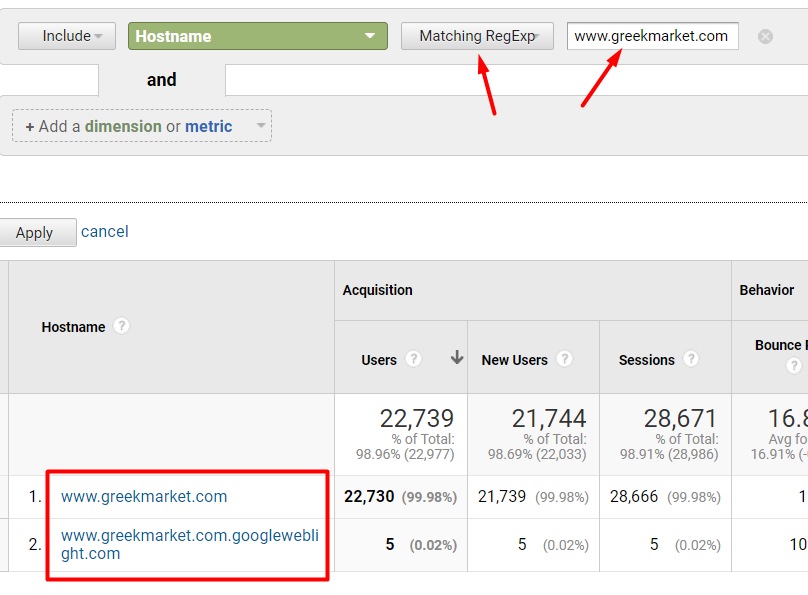Click the Hostname column header
This screenshot has height=595, width=808.
tap(73, 327)
